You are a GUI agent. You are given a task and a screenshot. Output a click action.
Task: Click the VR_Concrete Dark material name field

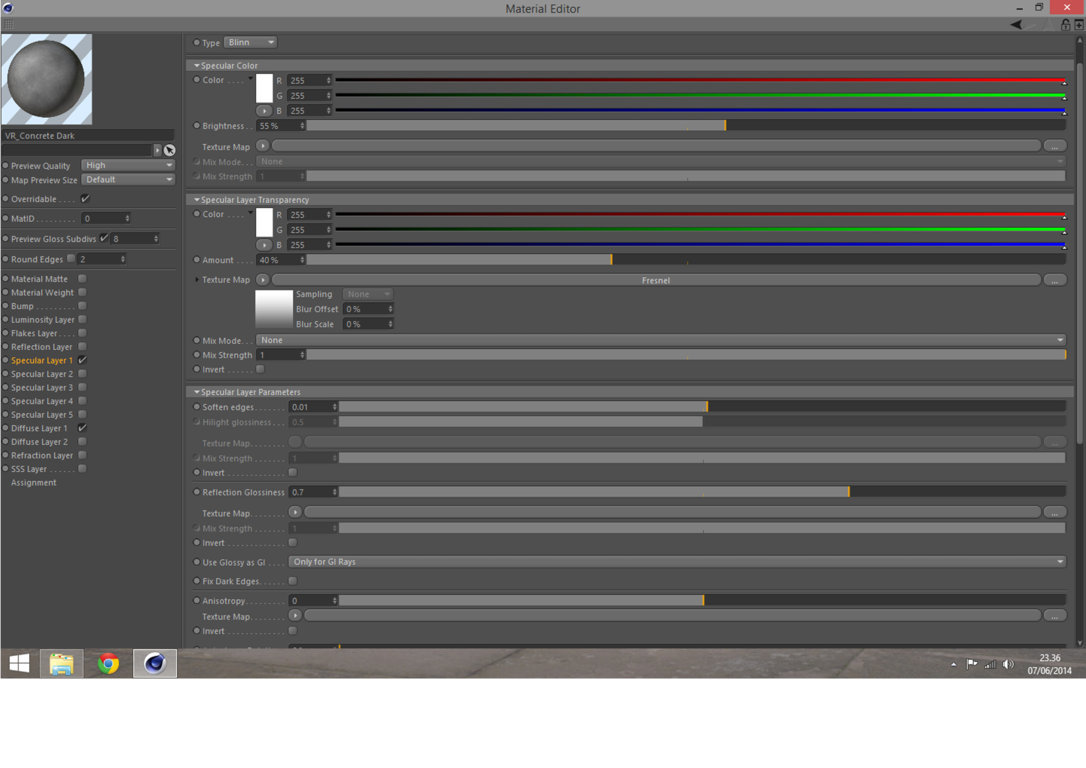89,136
